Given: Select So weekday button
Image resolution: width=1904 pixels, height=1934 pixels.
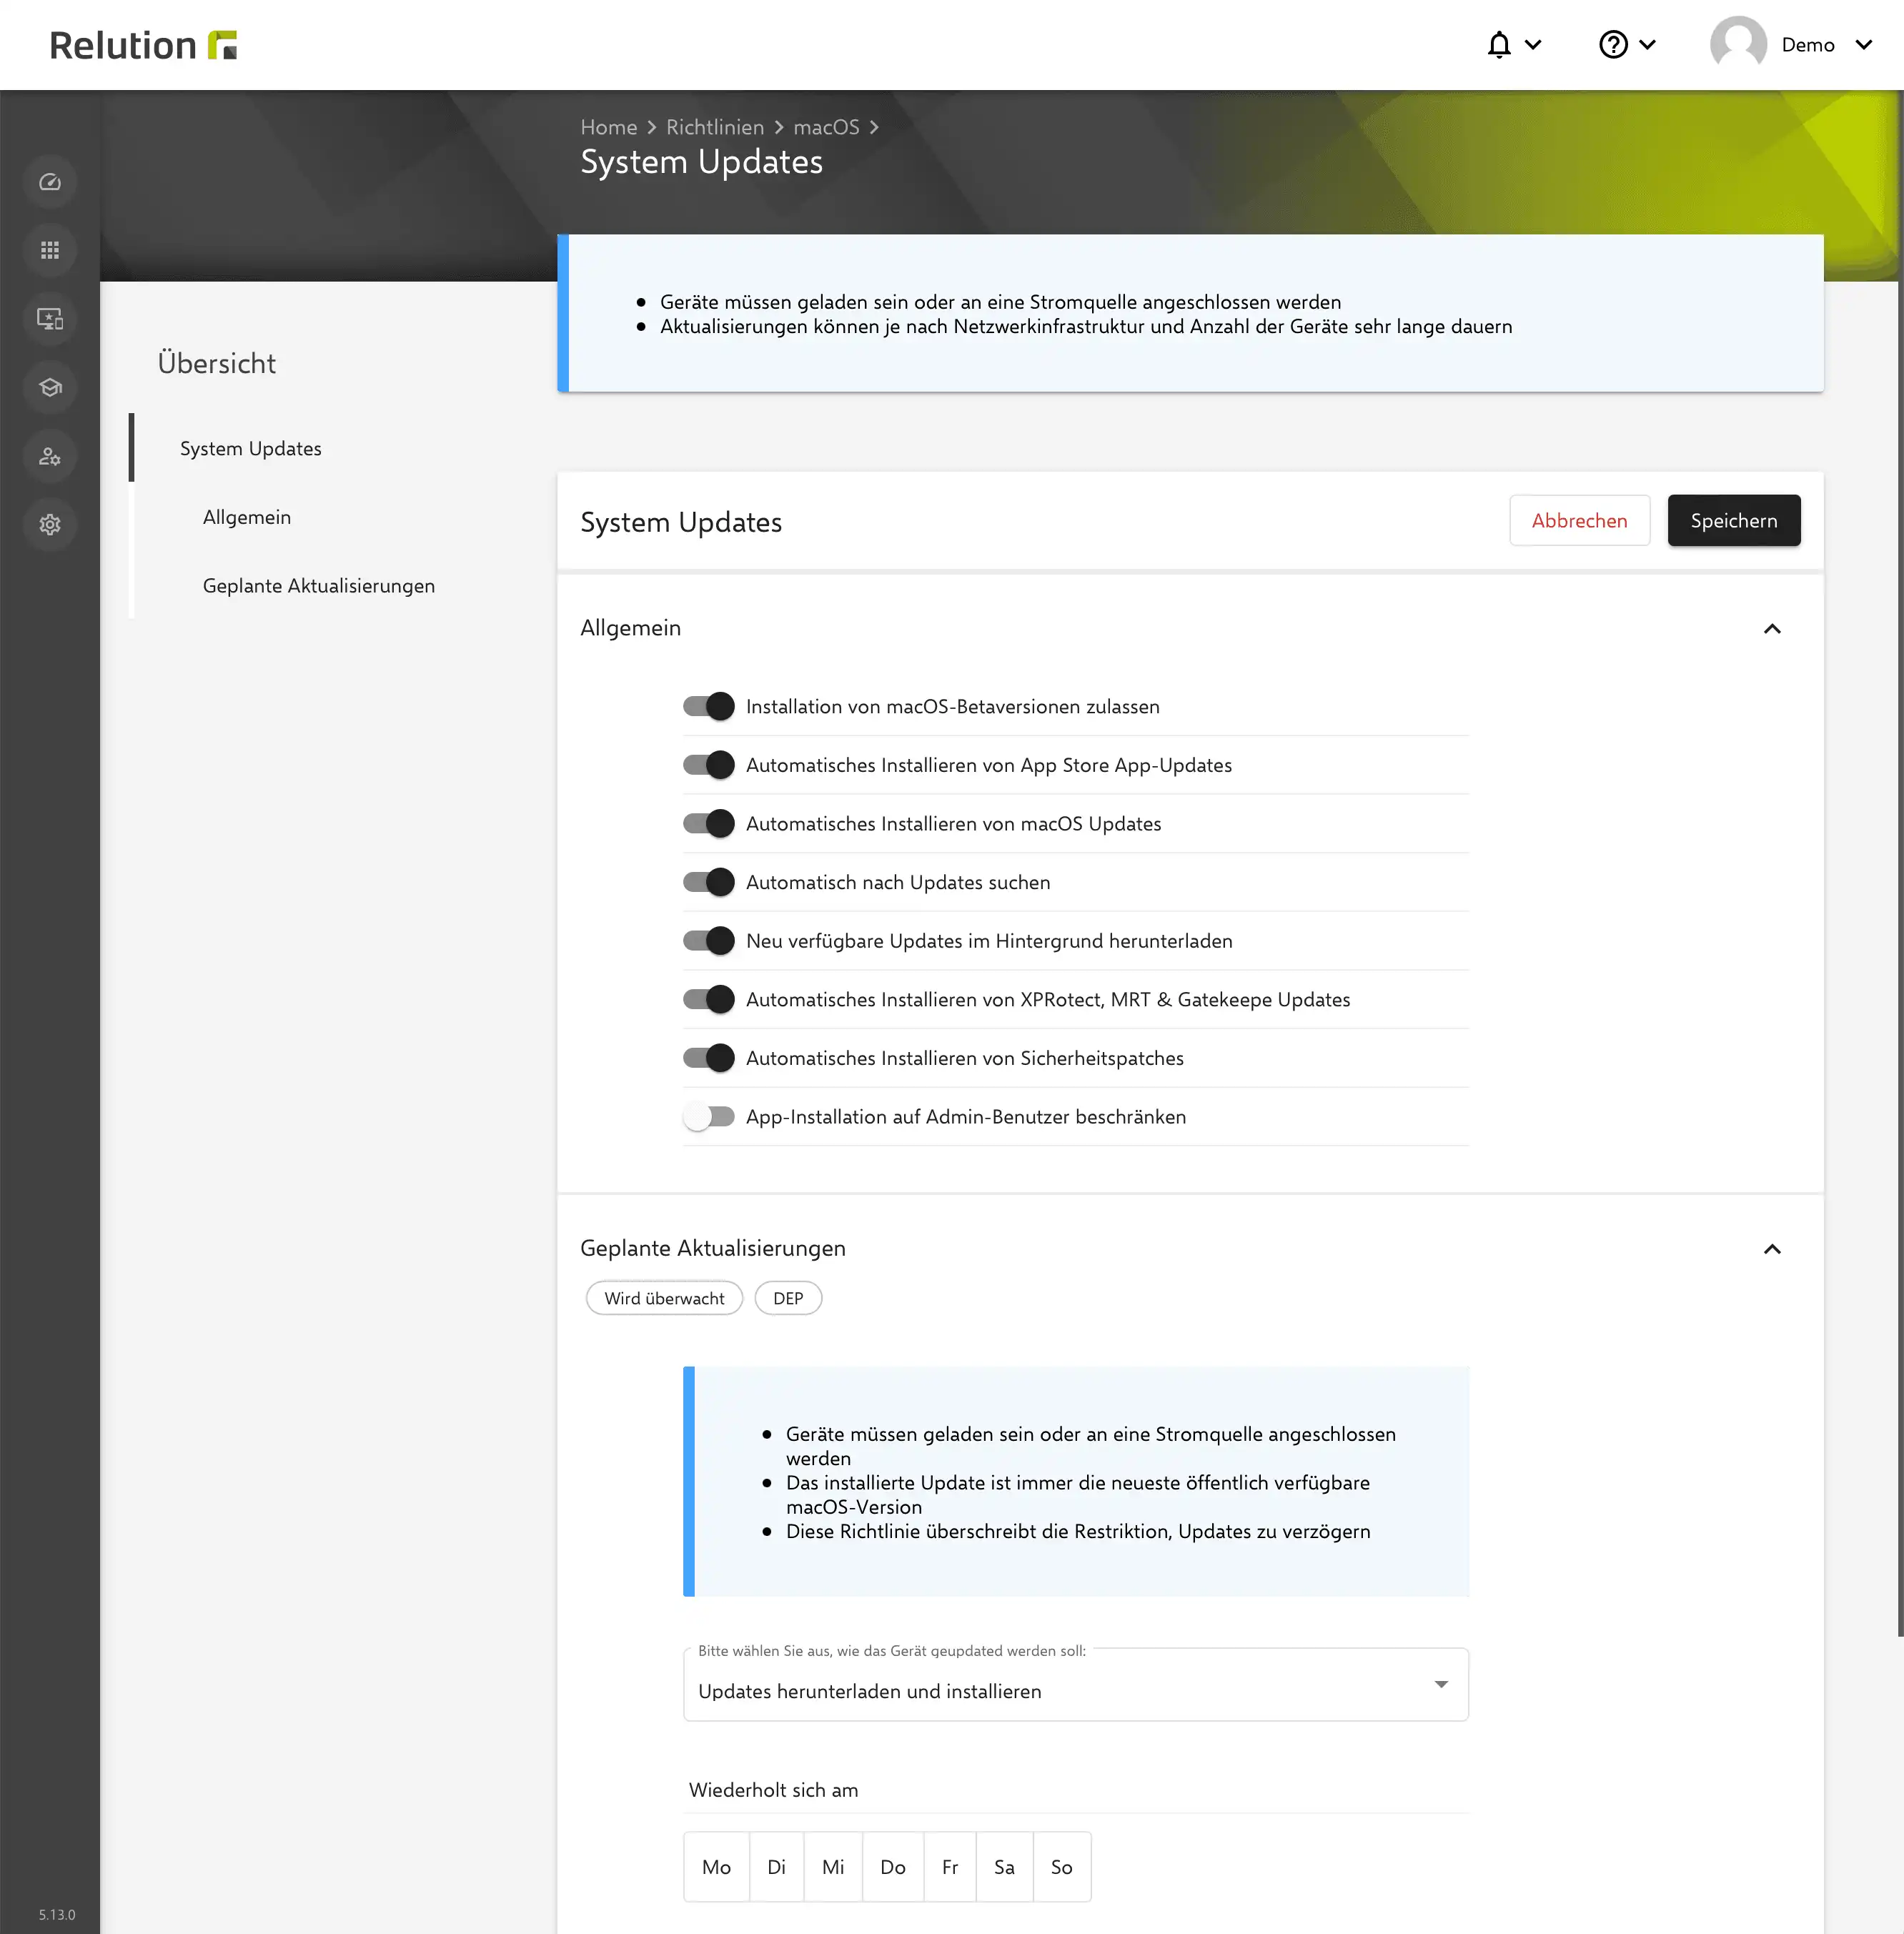Looking at the screenshot, I should 1061,1867.
